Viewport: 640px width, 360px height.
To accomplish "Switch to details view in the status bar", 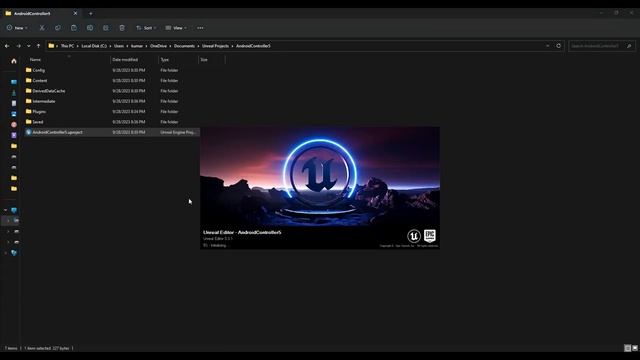I will click(x=627, y=348).
